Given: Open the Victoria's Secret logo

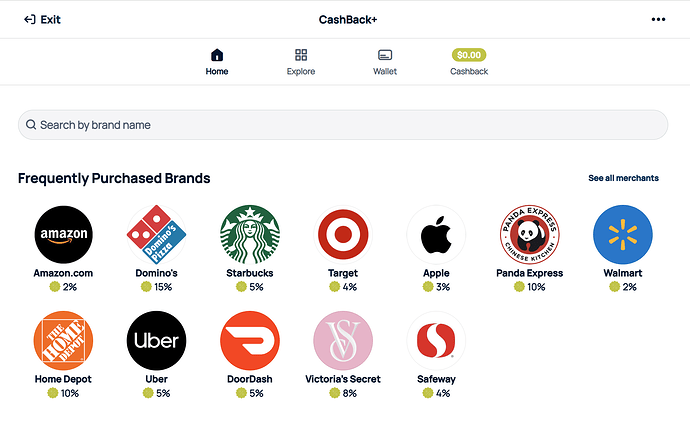Looking at the screenshot, I should (343, 341).
